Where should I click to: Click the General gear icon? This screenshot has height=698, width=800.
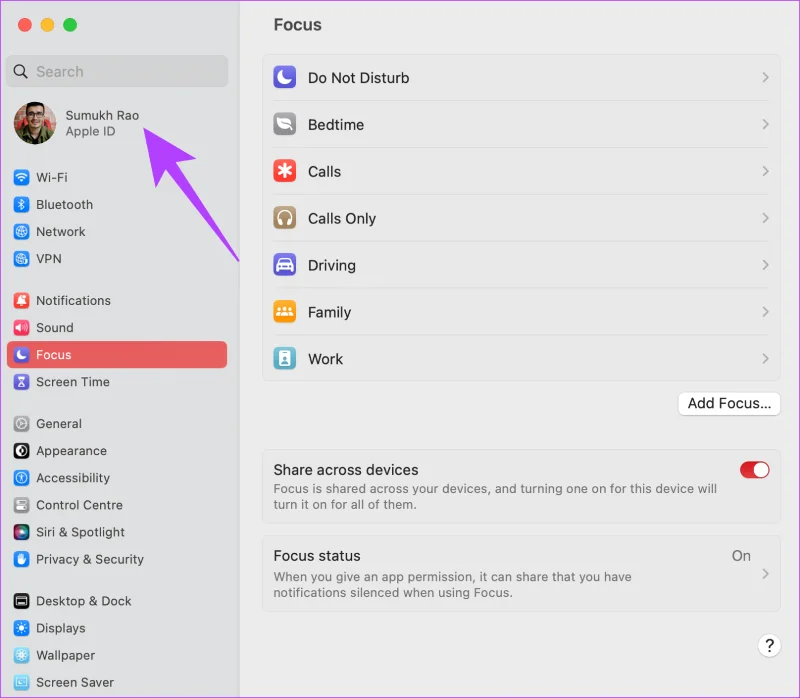pos(21,423)
